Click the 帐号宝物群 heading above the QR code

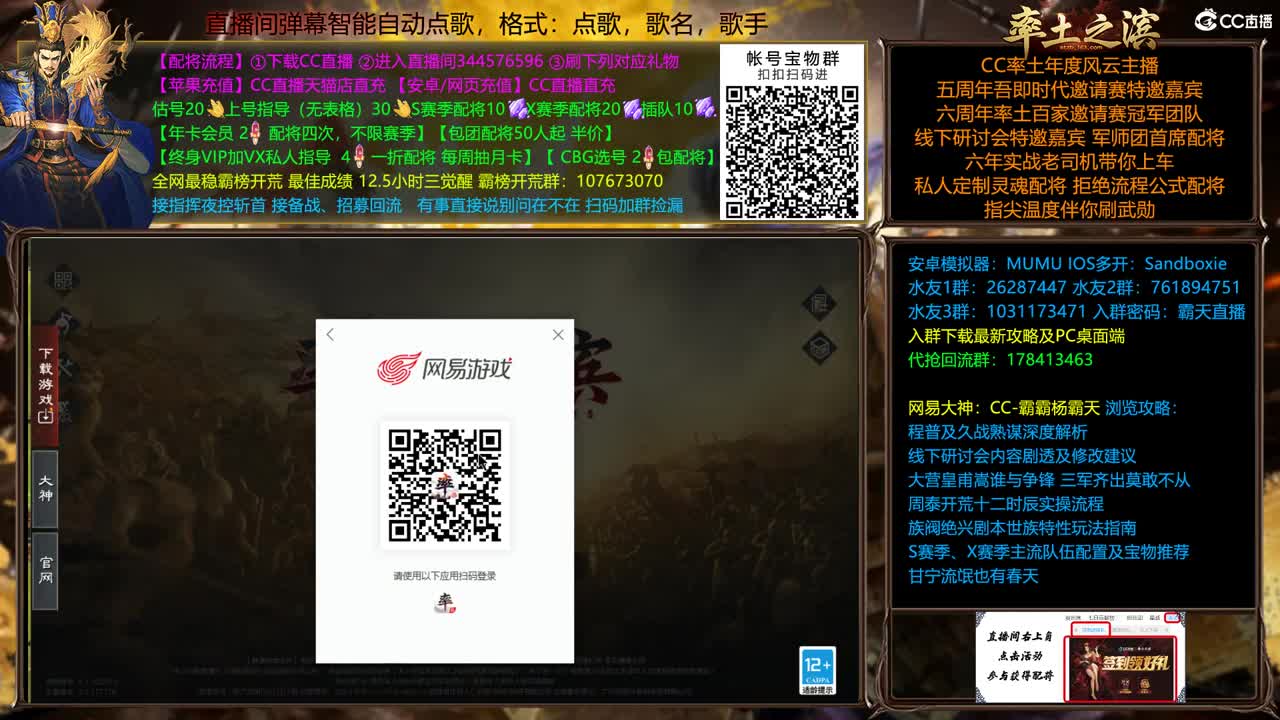(792, 58)
